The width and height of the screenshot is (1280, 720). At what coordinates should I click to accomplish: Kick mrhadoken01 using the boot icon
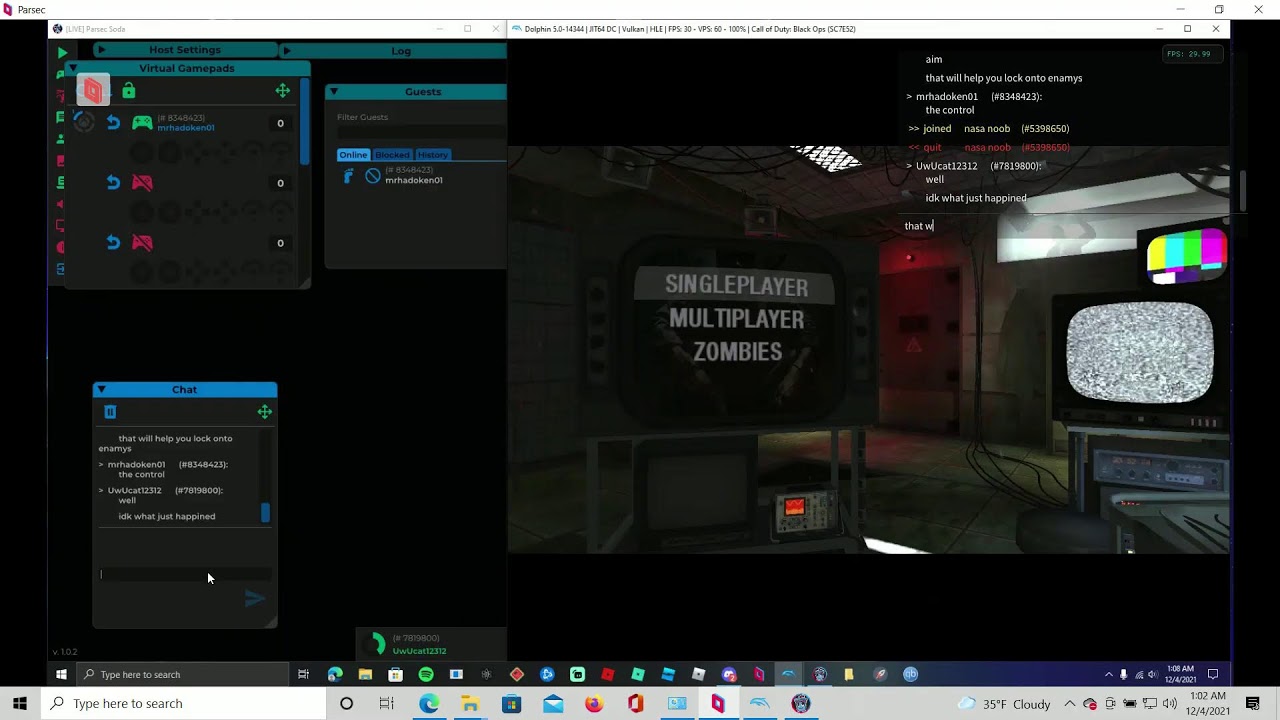point(348,176)
